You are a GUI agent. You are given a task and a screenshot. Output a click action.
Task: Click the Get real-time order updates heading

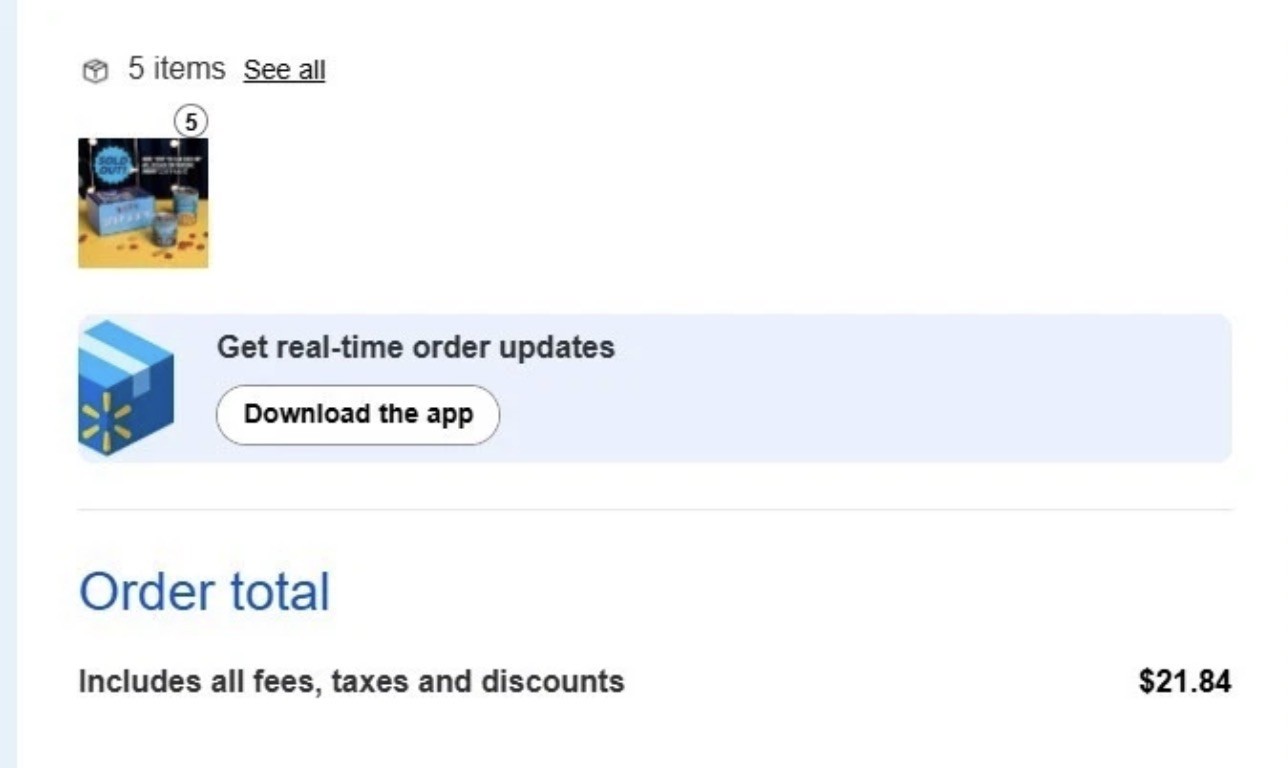(x=415, y=347)
